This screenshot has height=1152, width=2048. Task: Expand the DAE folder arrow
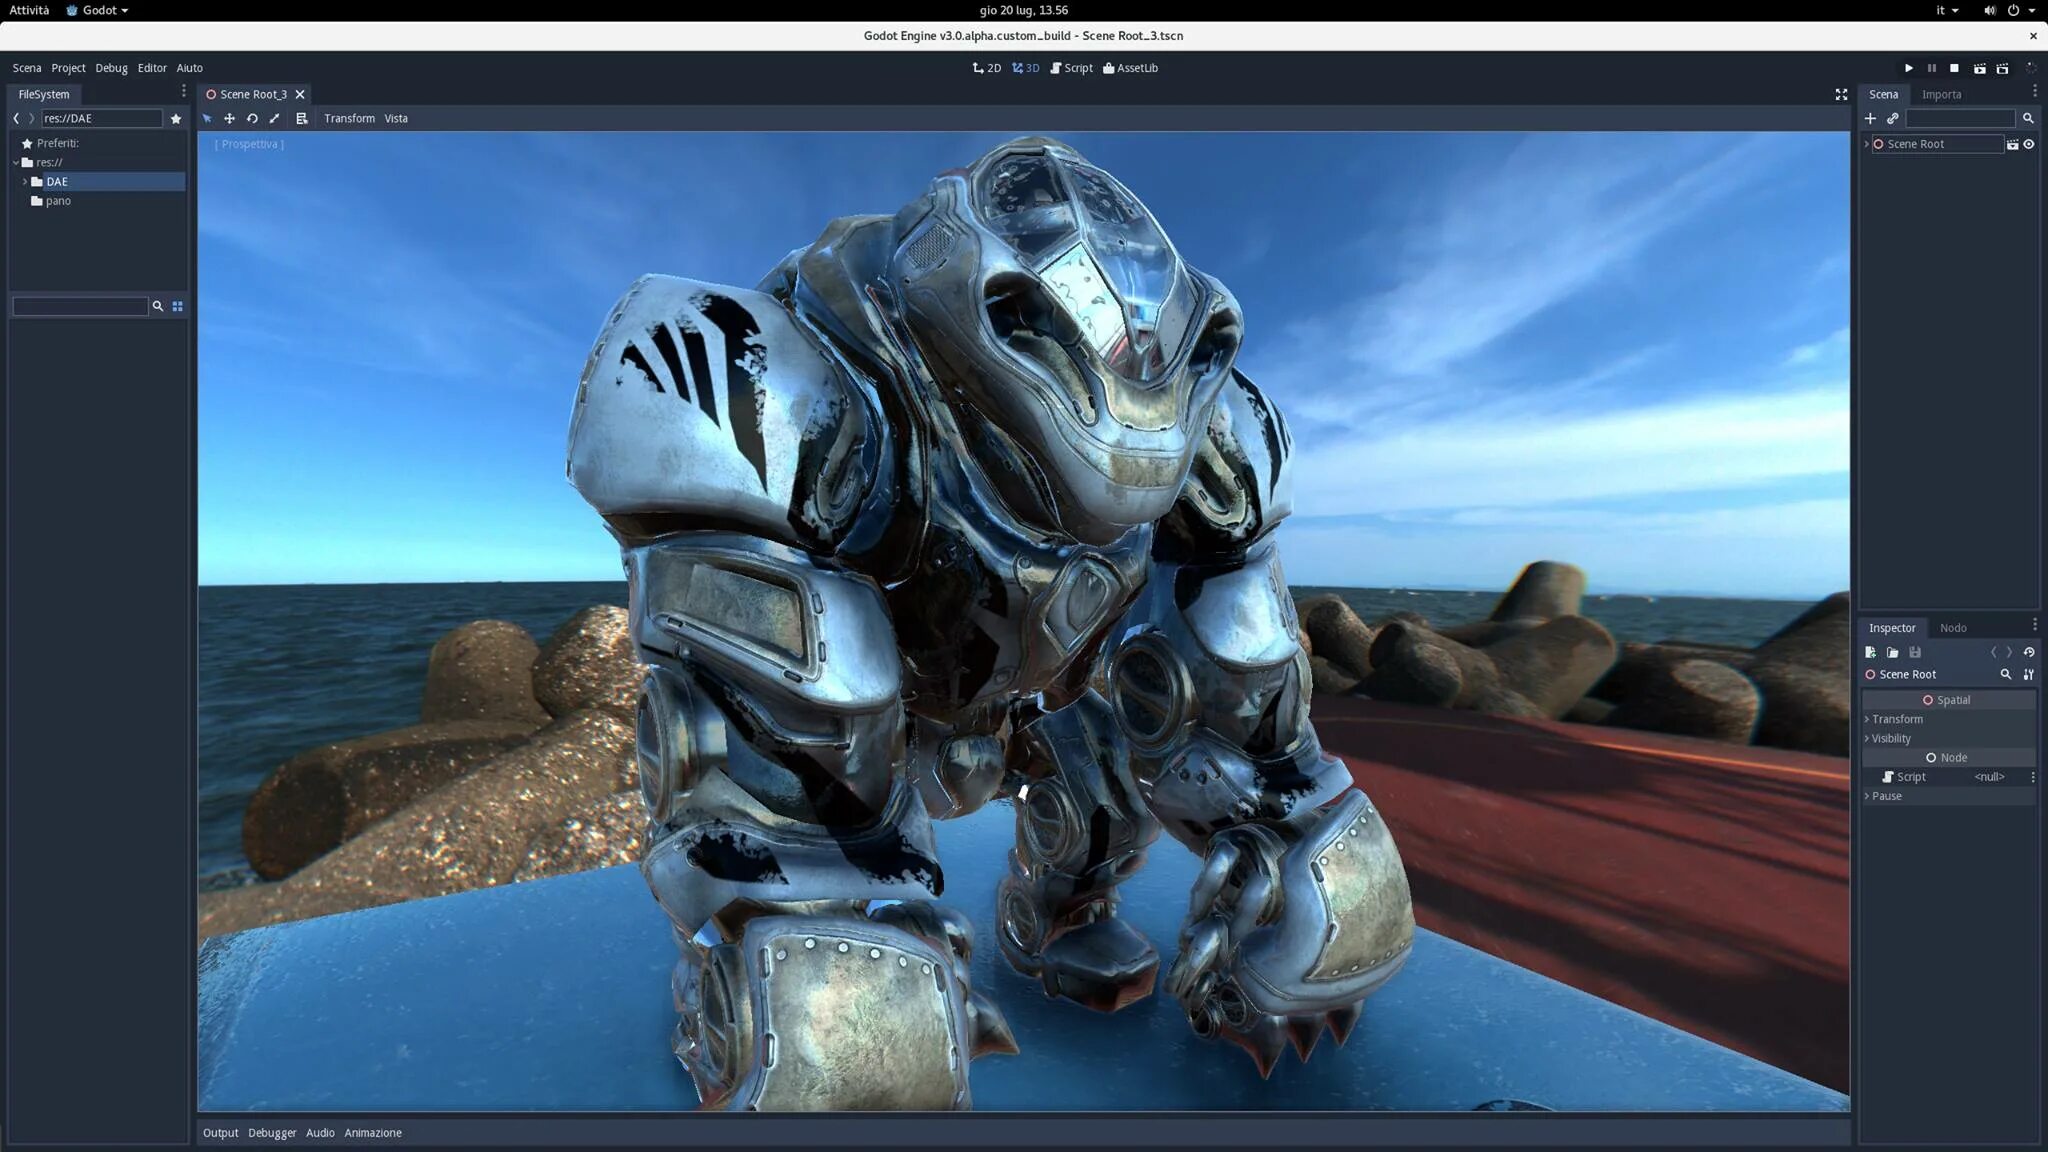click(x=25, y=182)
